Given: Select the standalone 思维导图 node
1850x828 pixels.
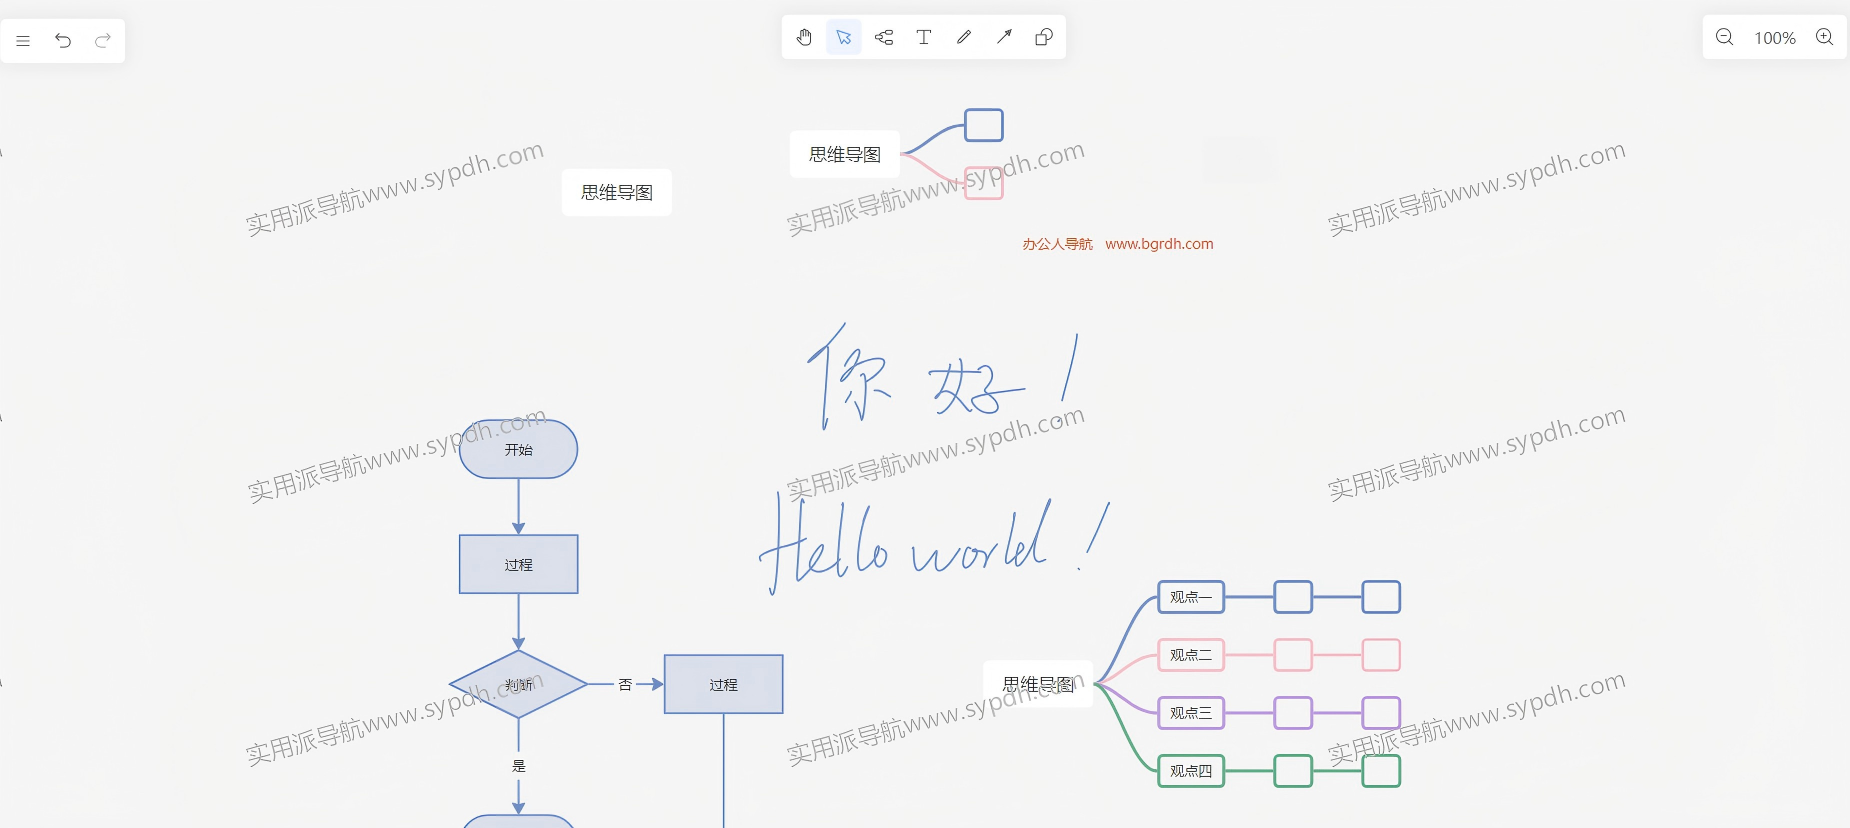Looking at the screenshot, I should (617, 193).
